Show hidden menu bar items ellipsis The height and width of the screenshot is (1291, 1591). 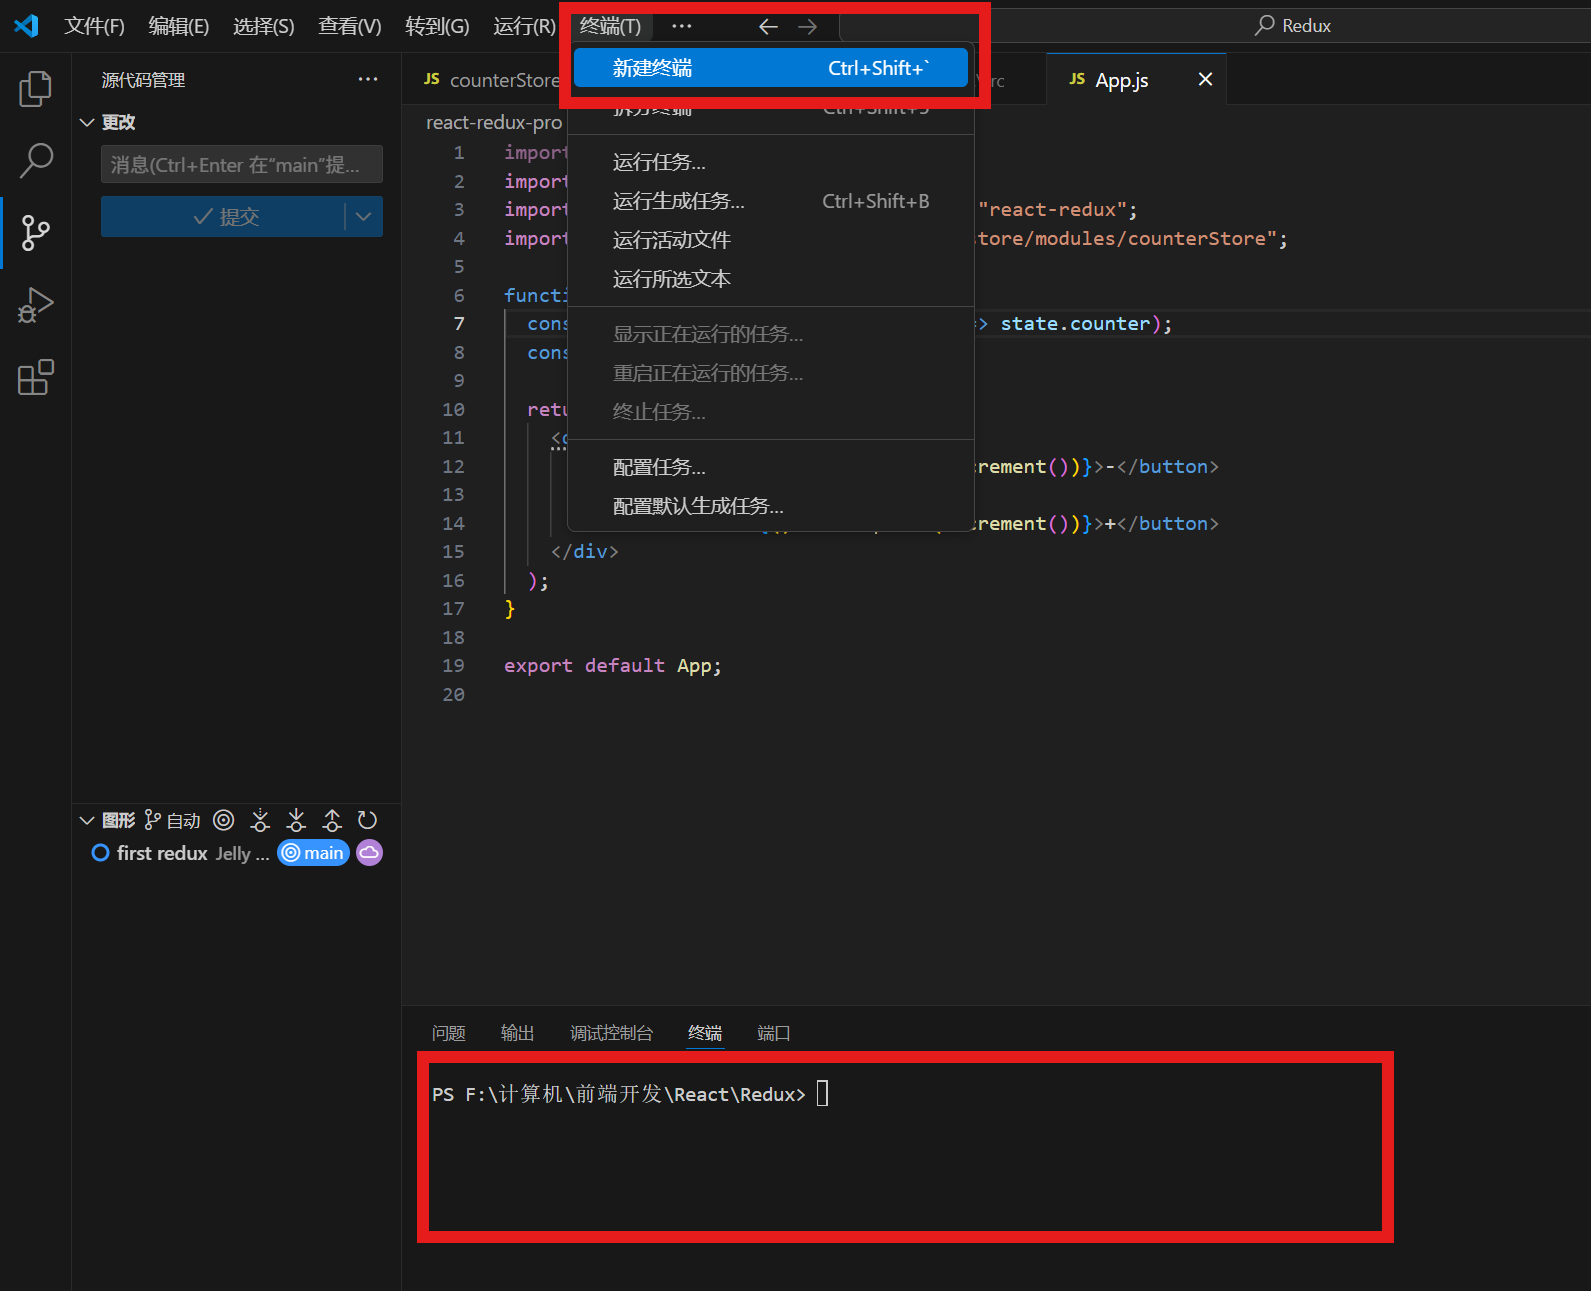(682, 26)
